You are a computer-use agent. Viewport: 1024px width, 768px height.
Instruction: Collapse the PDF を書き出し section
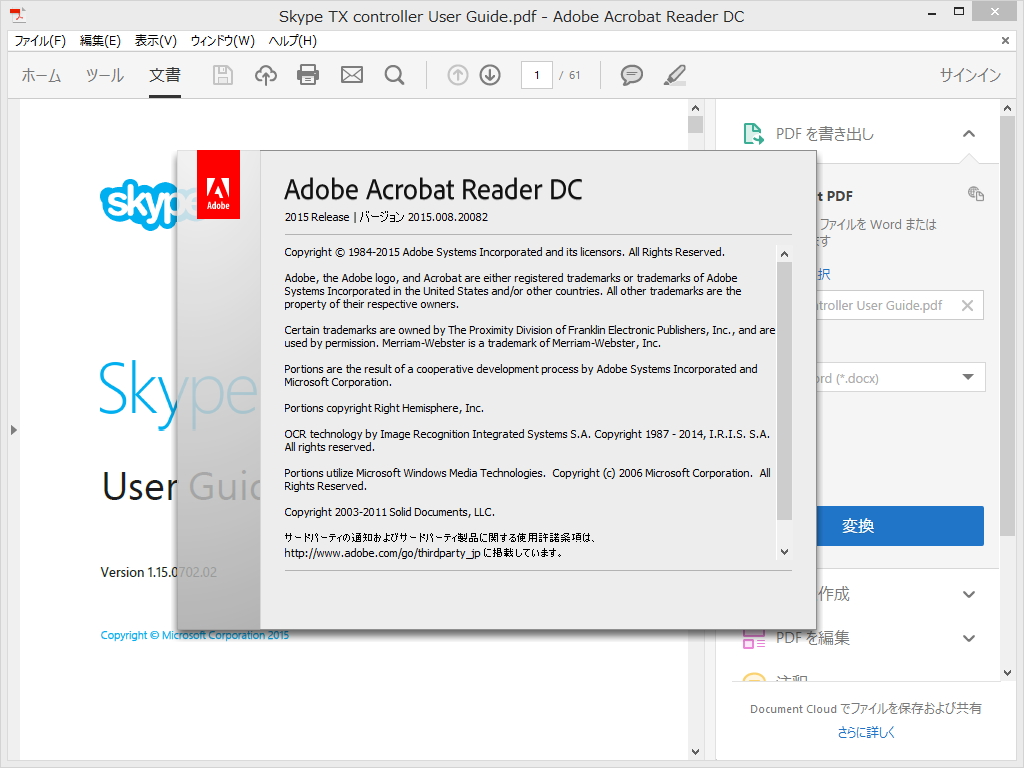point(968,134)
